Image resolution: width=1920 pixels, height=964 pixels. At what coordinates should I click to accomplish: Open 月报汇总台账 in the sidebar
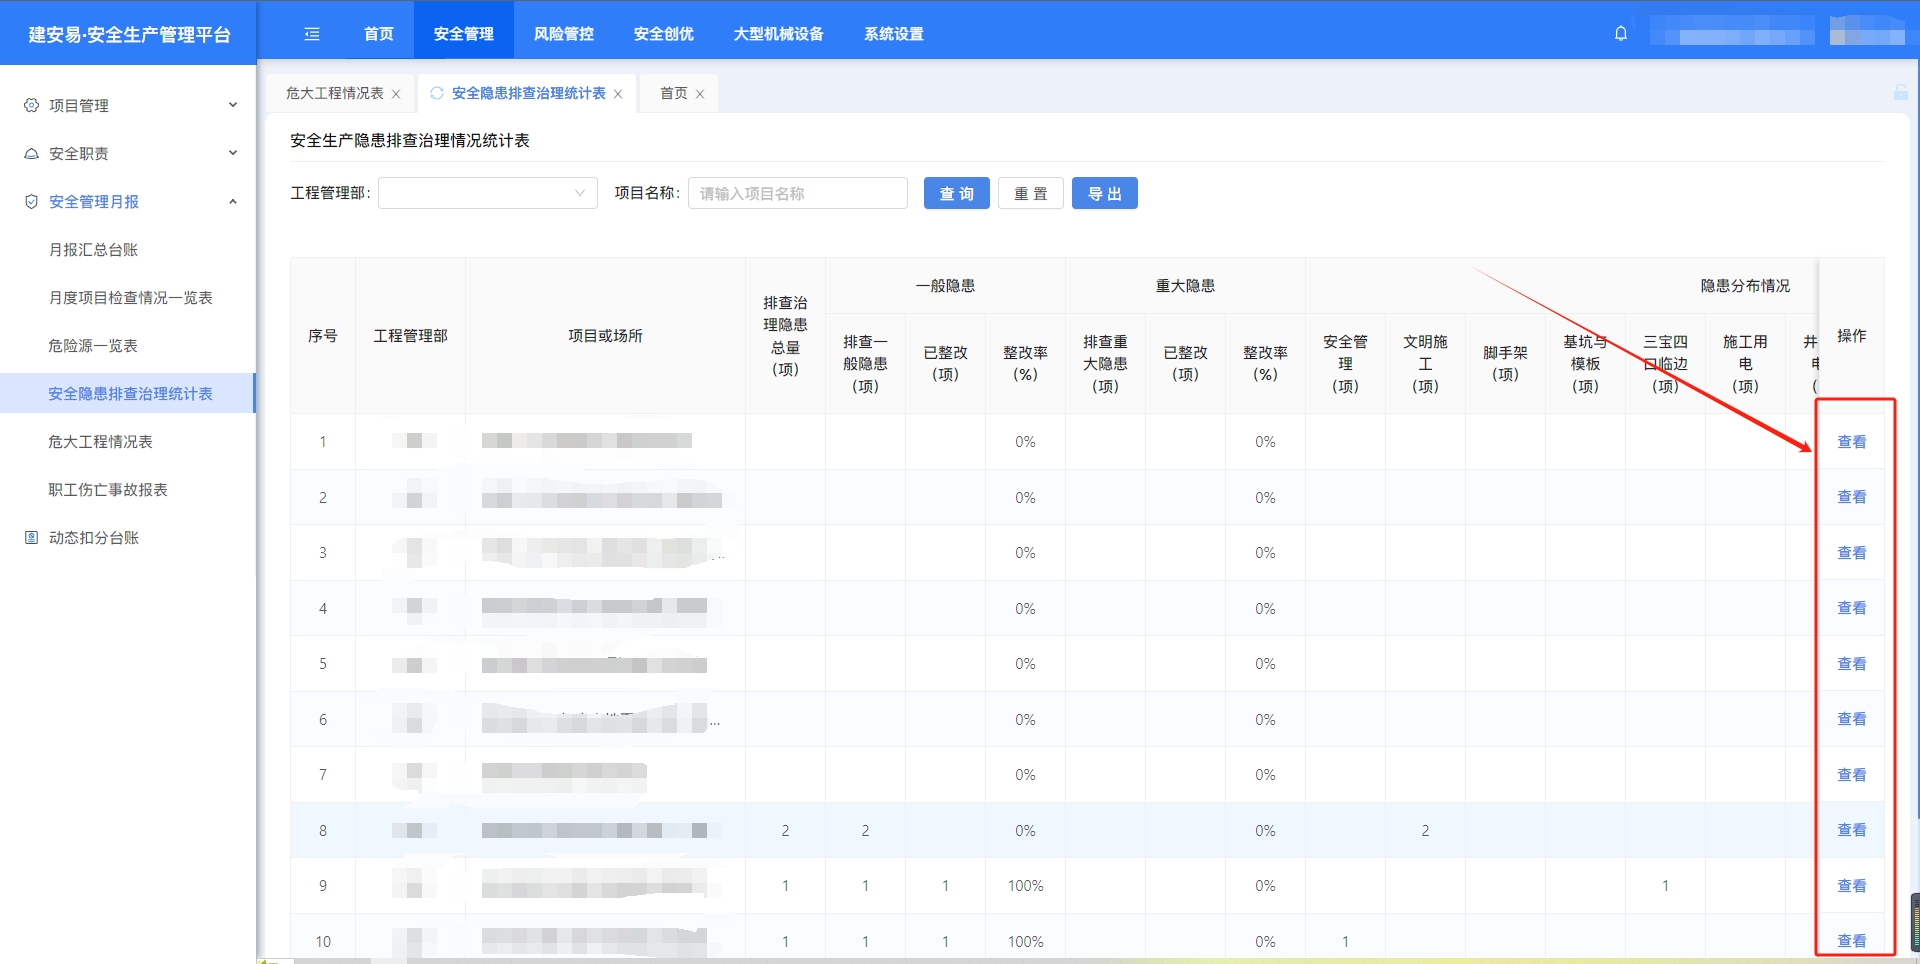93,250
